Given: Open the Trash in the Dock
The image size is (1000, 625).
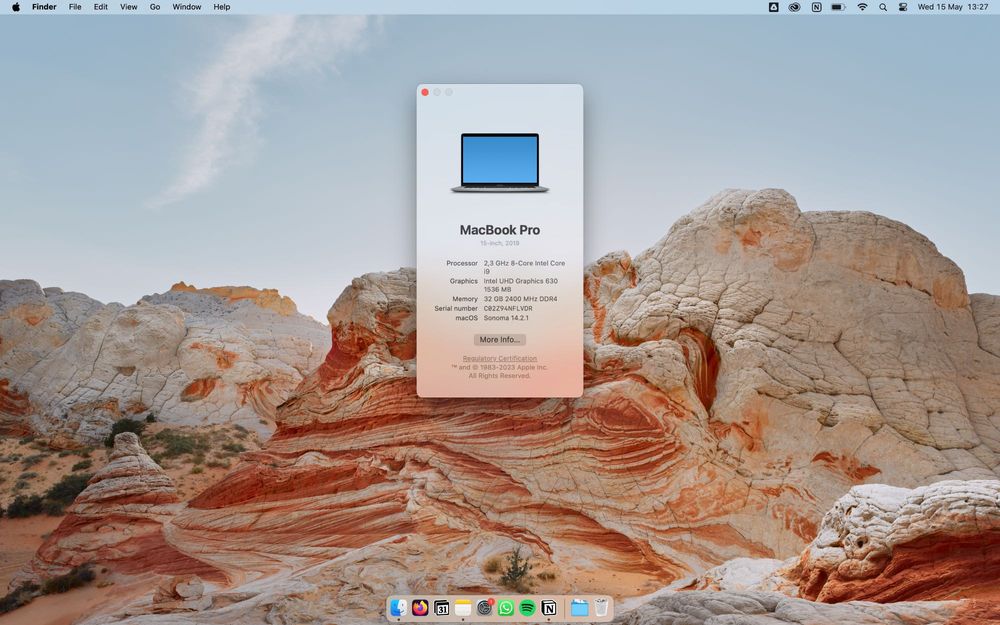Looking at the screenshot, I should [601, 608].
